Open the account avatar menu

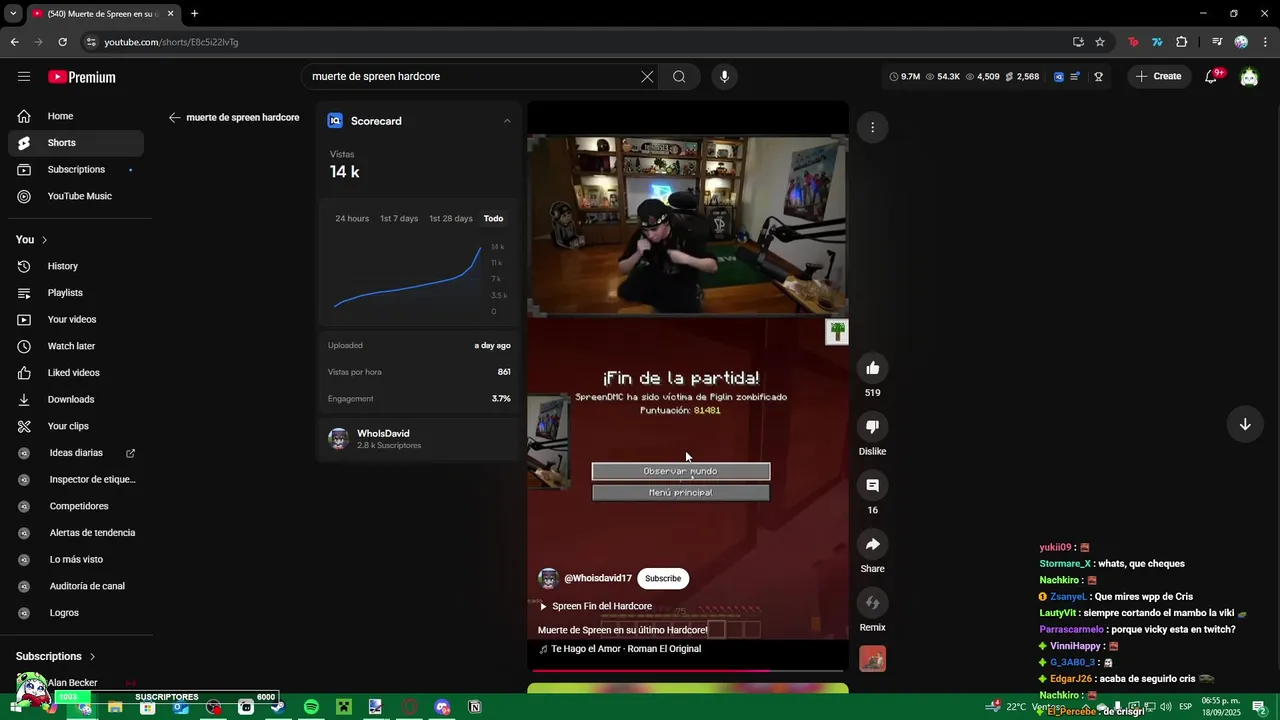click(1249, 76)
